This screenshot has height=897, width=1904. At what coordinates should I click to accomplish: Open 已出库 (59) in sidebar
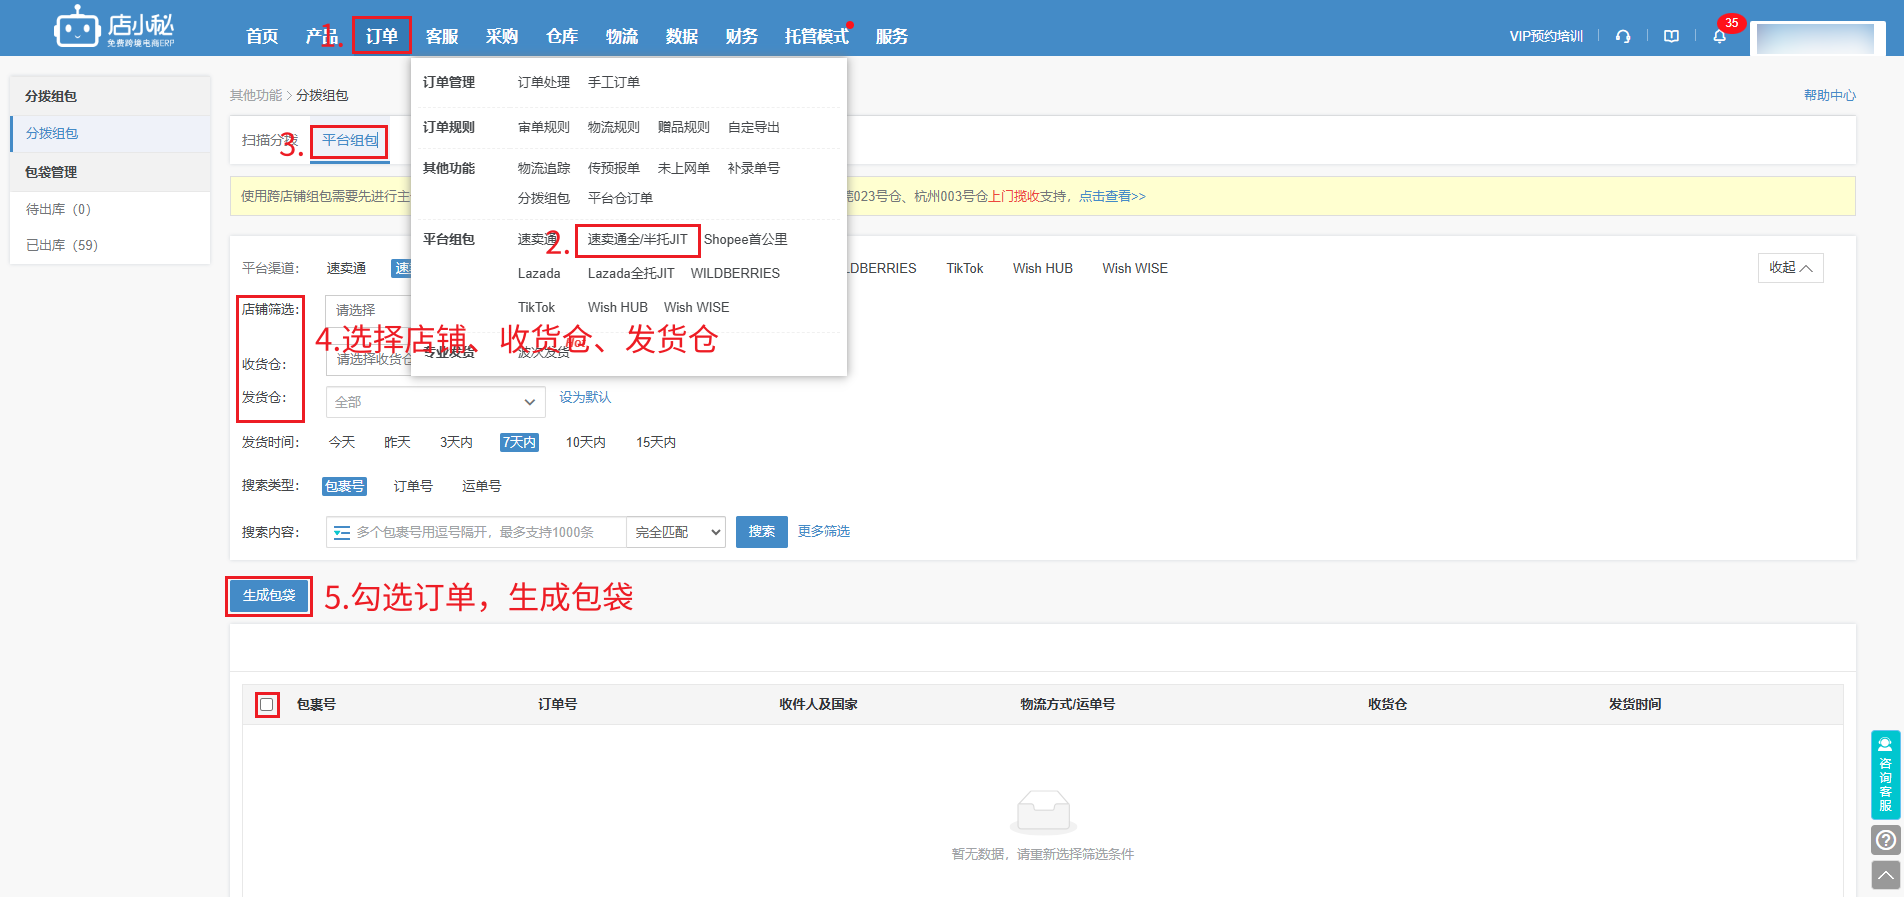62,246
